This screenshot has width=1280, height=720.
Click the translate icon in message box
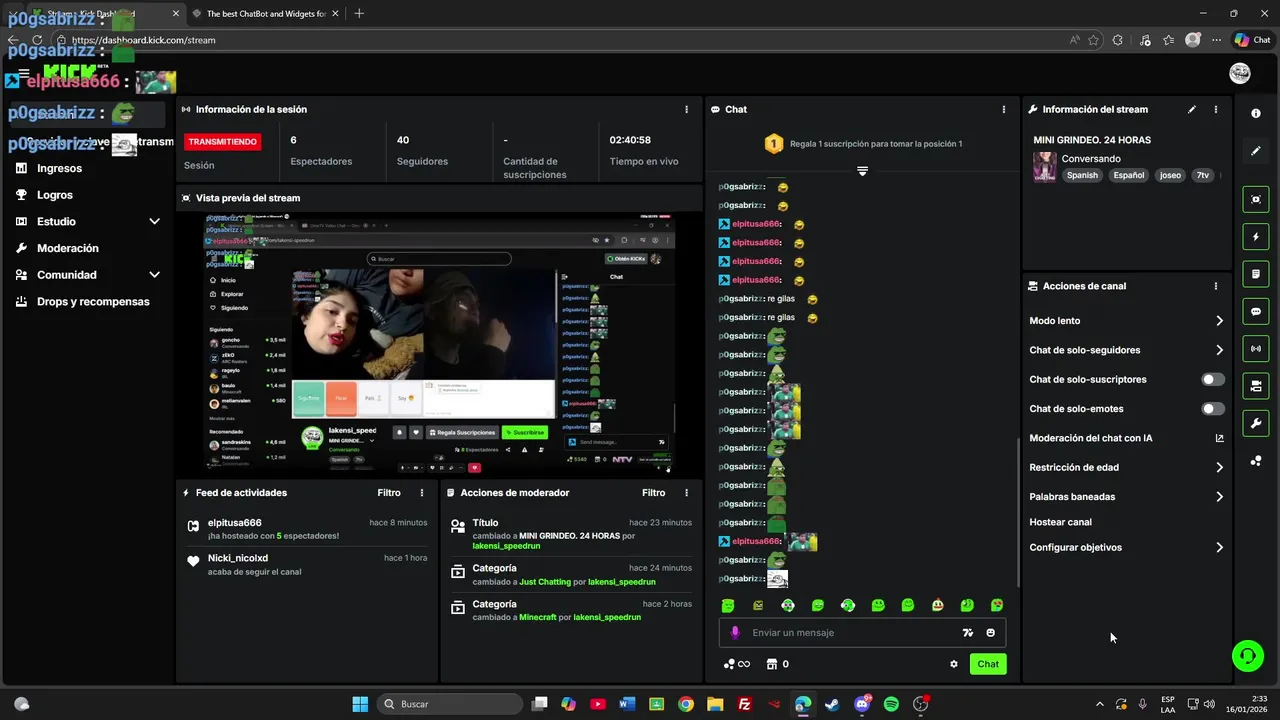(967, 633)
